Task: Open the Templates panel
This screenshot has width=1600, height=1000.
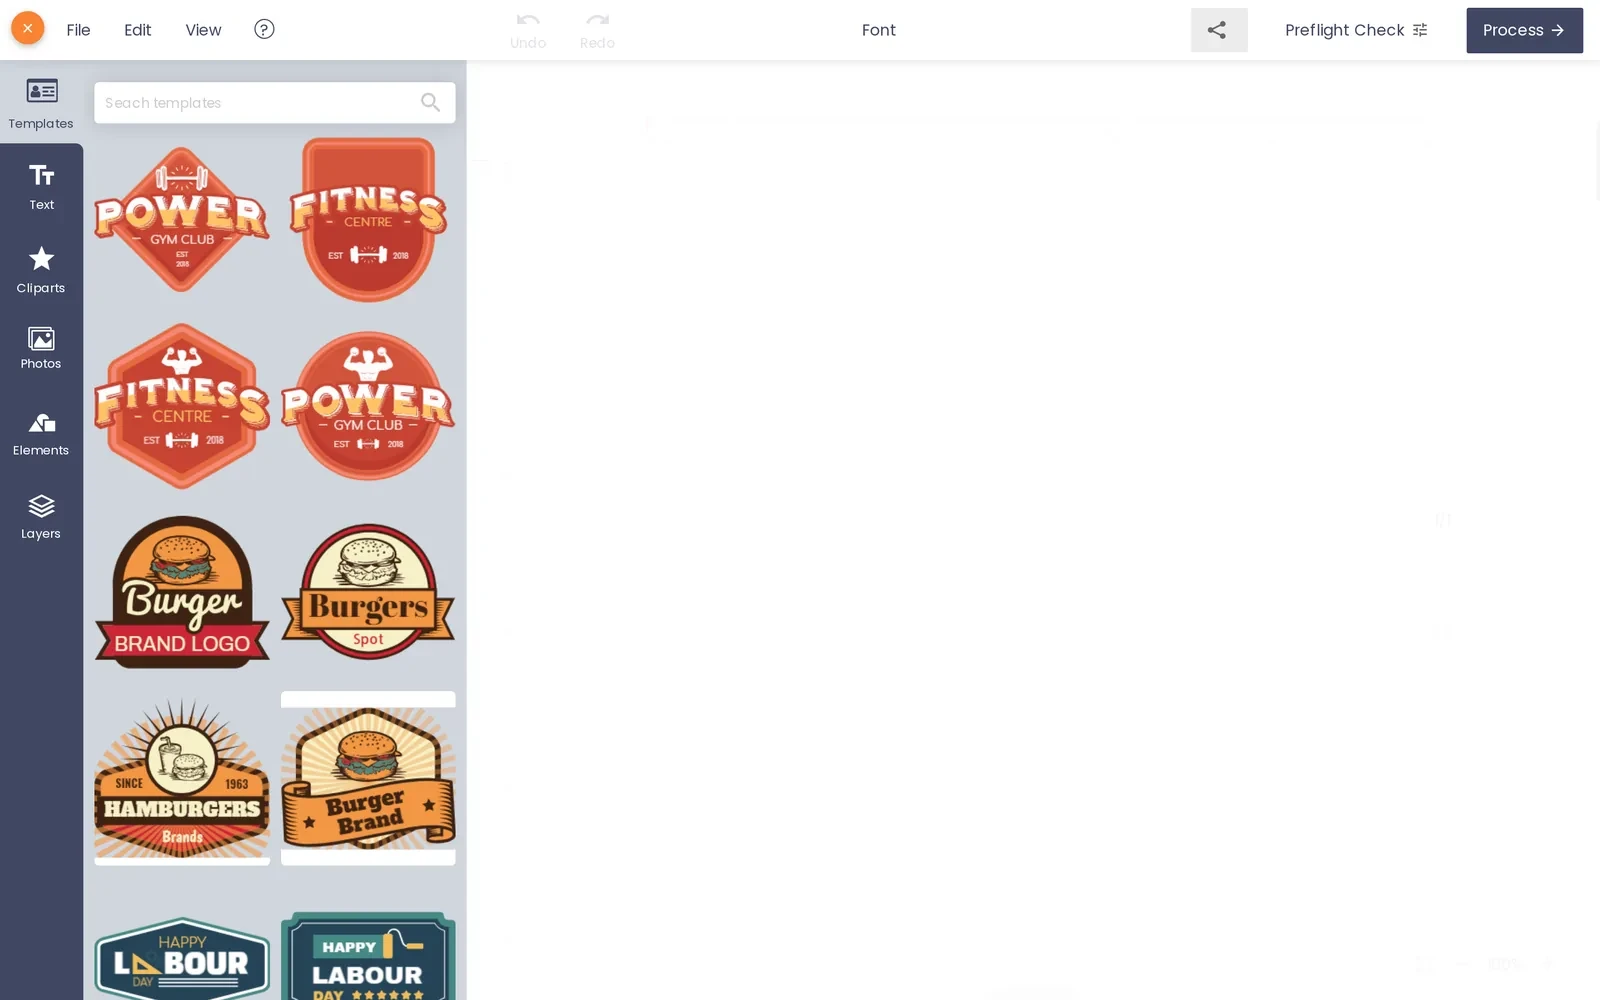Action: (41, 103)
